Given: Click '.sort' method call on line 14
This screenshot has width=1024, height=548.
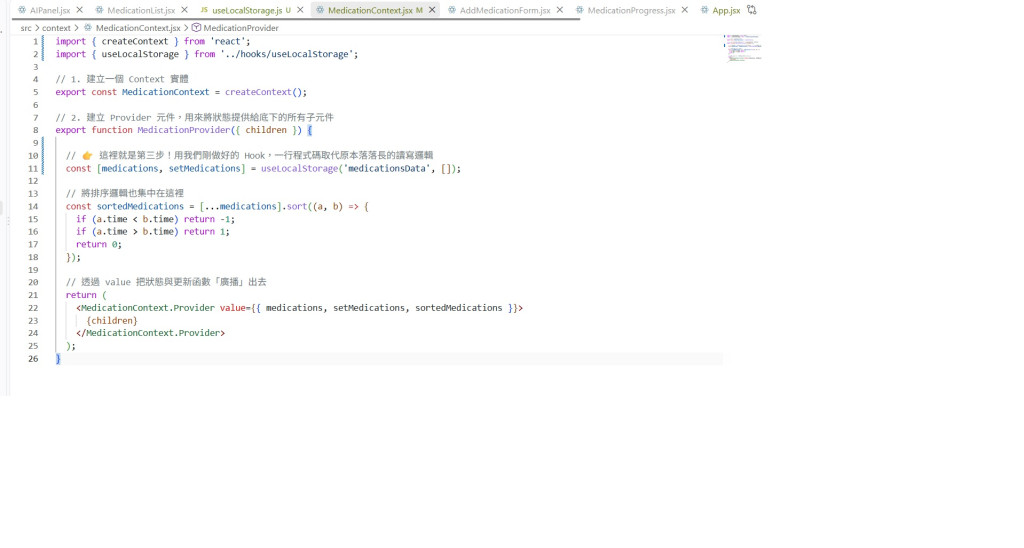Looking at the screenshot, I should point(294,206).
